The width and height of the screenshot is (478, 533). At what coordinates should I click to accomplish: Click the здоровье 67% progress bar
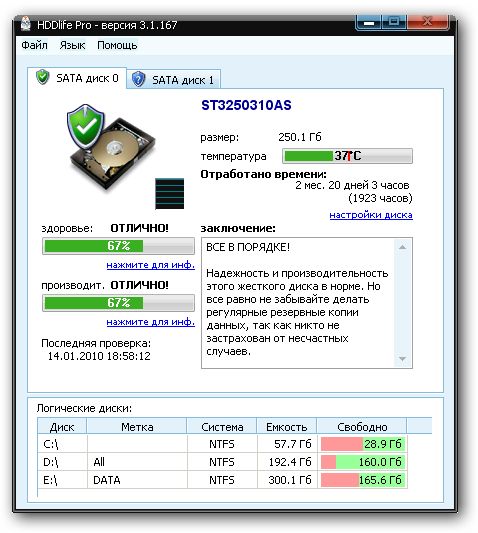coord(118,246)
